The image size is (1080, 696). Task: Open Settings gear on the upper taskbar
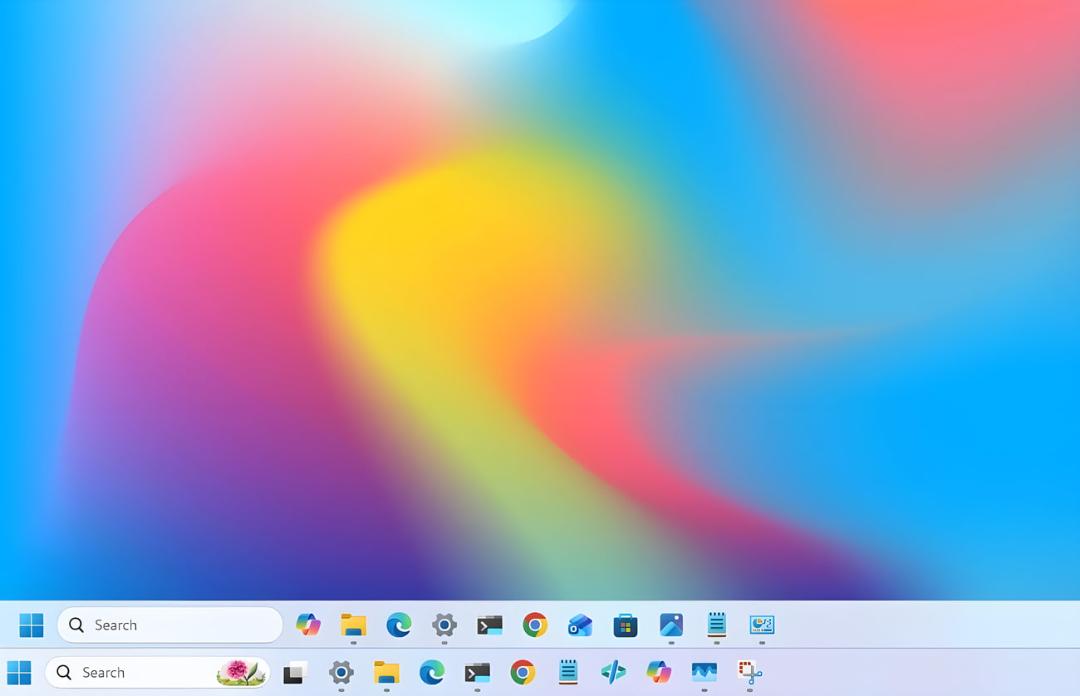pyautogui.click(x=444, y=625)
